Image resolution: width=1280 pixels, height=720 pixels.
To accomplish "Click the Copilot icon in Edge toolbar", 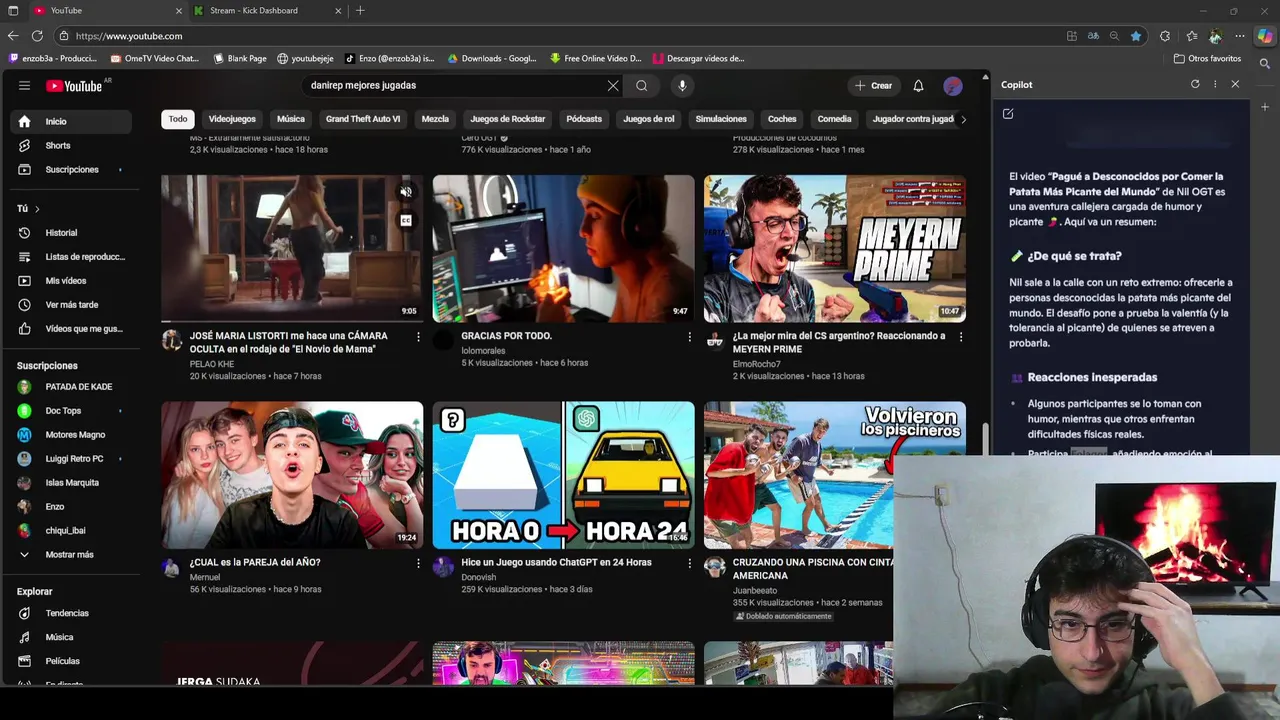I will pos(1265,36).
